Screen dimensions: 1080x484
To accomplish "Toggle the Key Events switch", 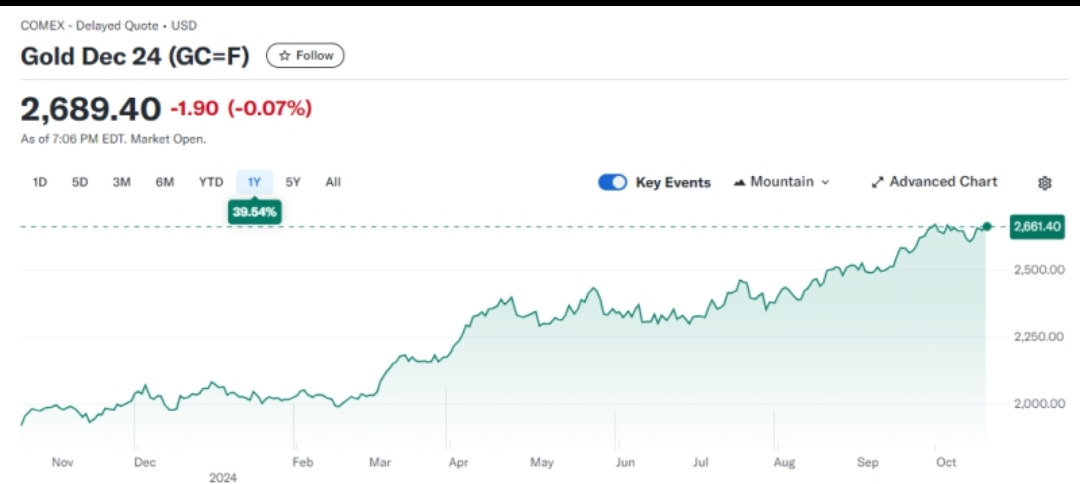I will click(612, 182).
